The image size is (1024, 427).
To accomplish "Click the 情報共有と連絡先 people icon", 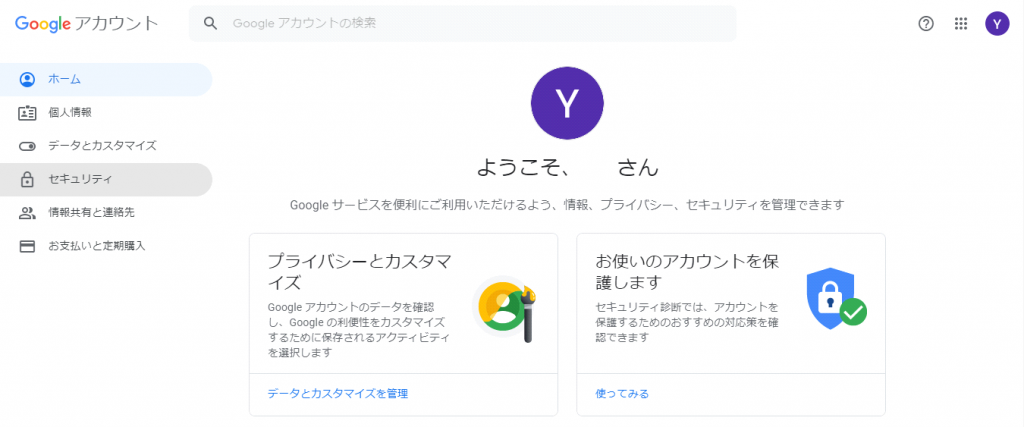I will (x=27, y=213).
